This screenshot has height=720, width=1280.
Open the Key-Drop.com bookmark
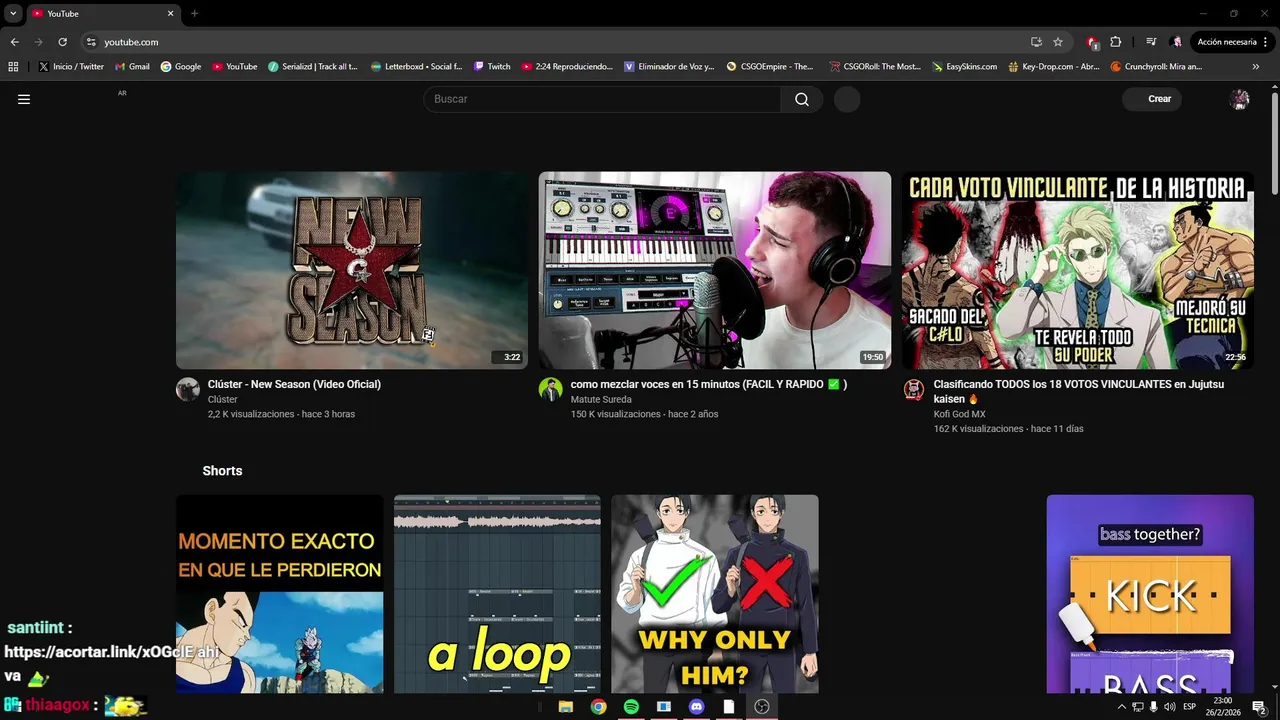click(x=1054, y=67)
